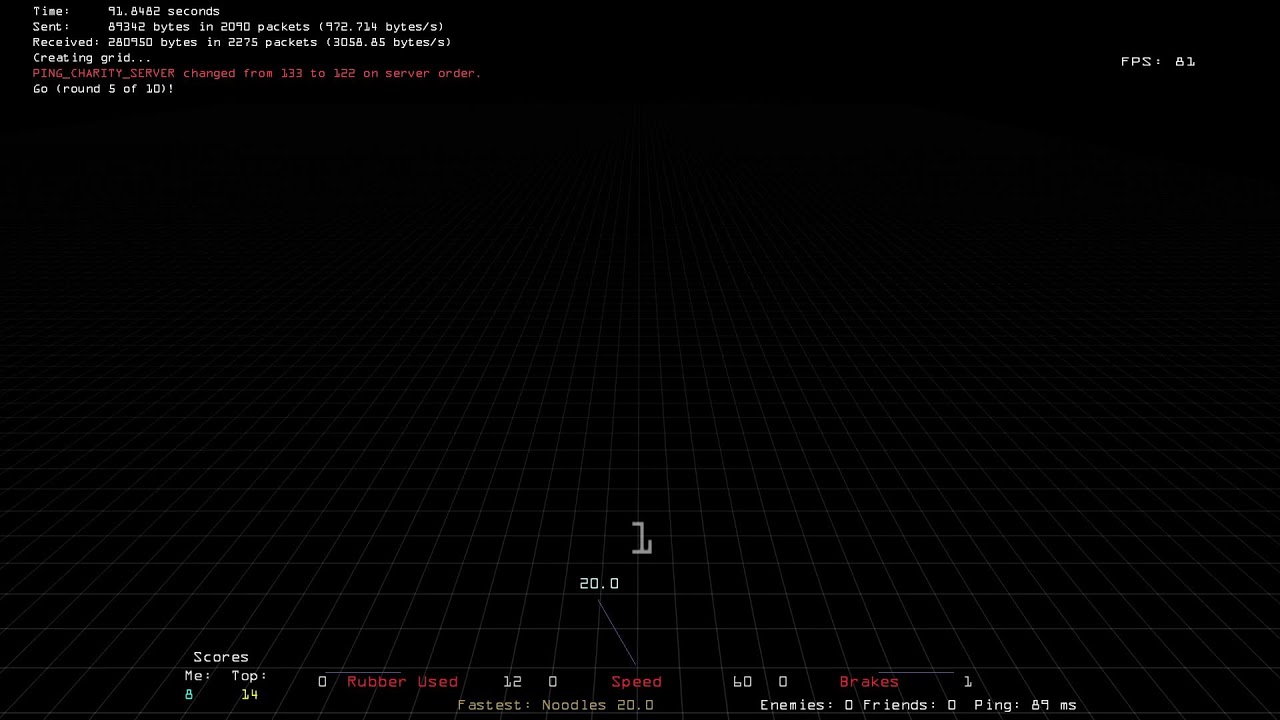Select the 'Received:' network stats line
Image resolution: width=1280 pixels, height=720 pixels.
pyautogui.click(x=242, y=42)
